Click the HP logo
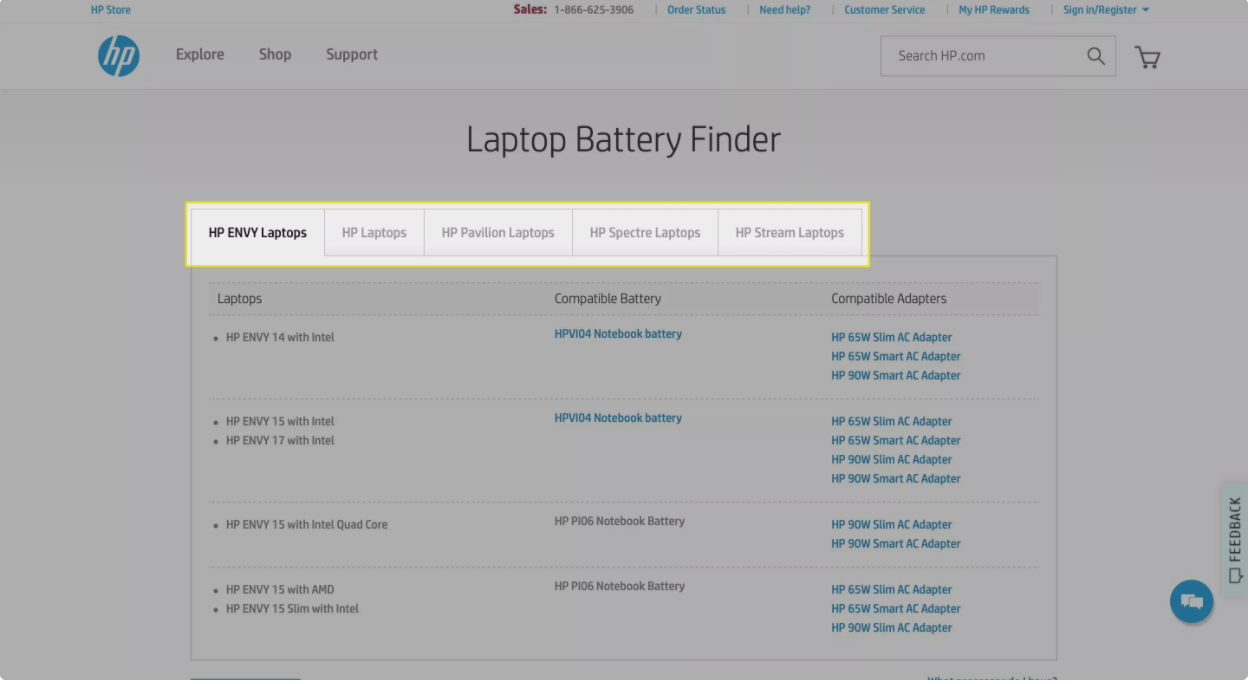The width and height of the screenshot is (1252, 684). click(118, 56)
